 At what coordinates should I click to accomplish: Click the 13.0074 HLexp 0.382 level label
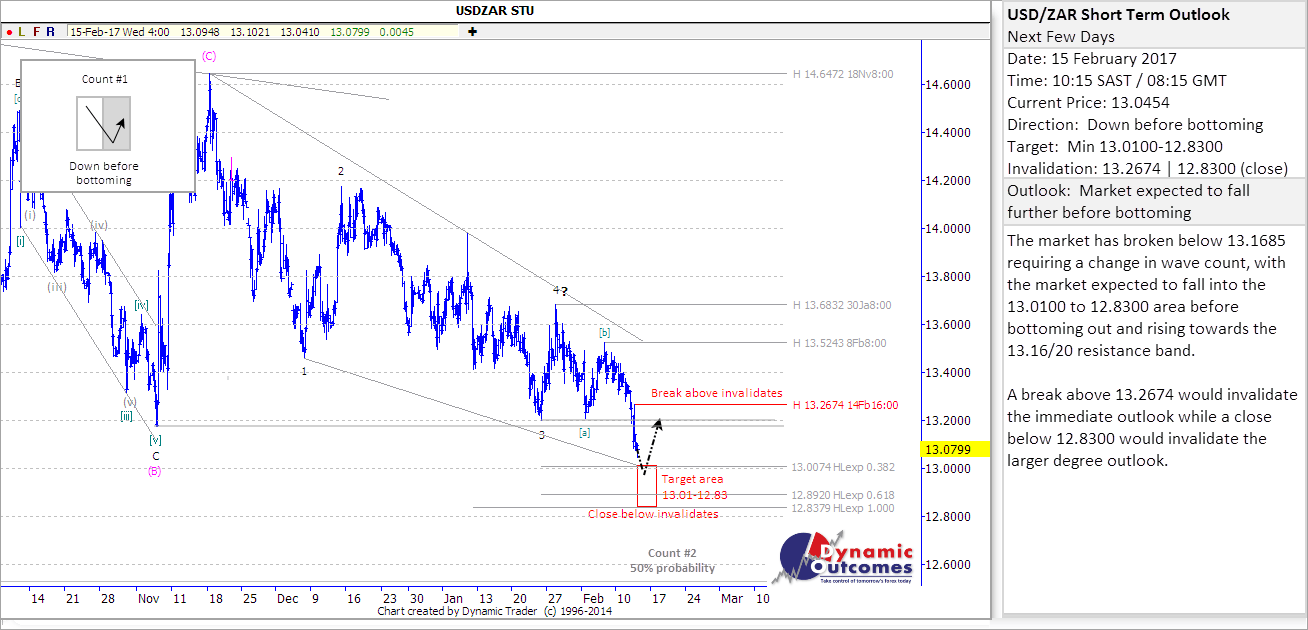[842, 468]
